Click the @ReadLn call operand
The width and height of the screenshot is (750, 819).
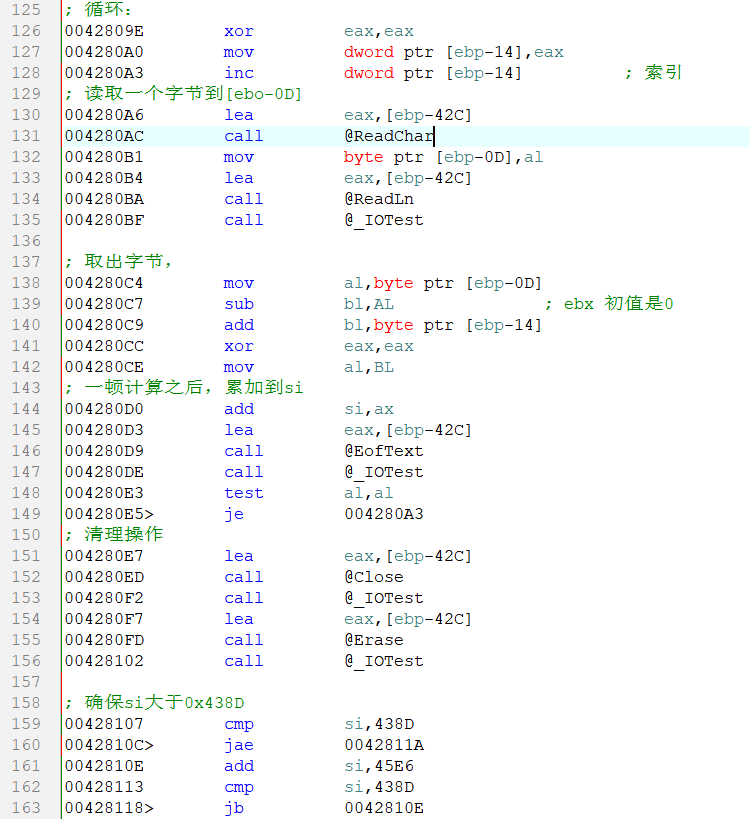pos(379,199)
